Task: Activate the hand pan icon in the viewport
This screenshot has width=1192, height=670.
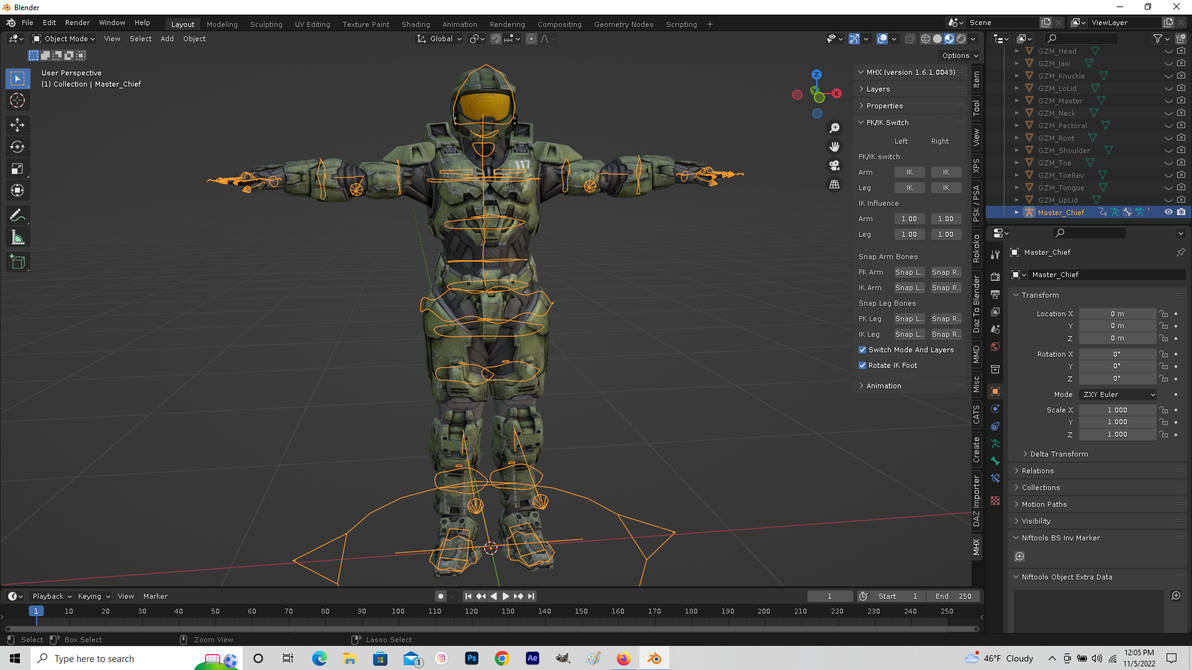Action: pyautogui.click(x=834, y=147)
